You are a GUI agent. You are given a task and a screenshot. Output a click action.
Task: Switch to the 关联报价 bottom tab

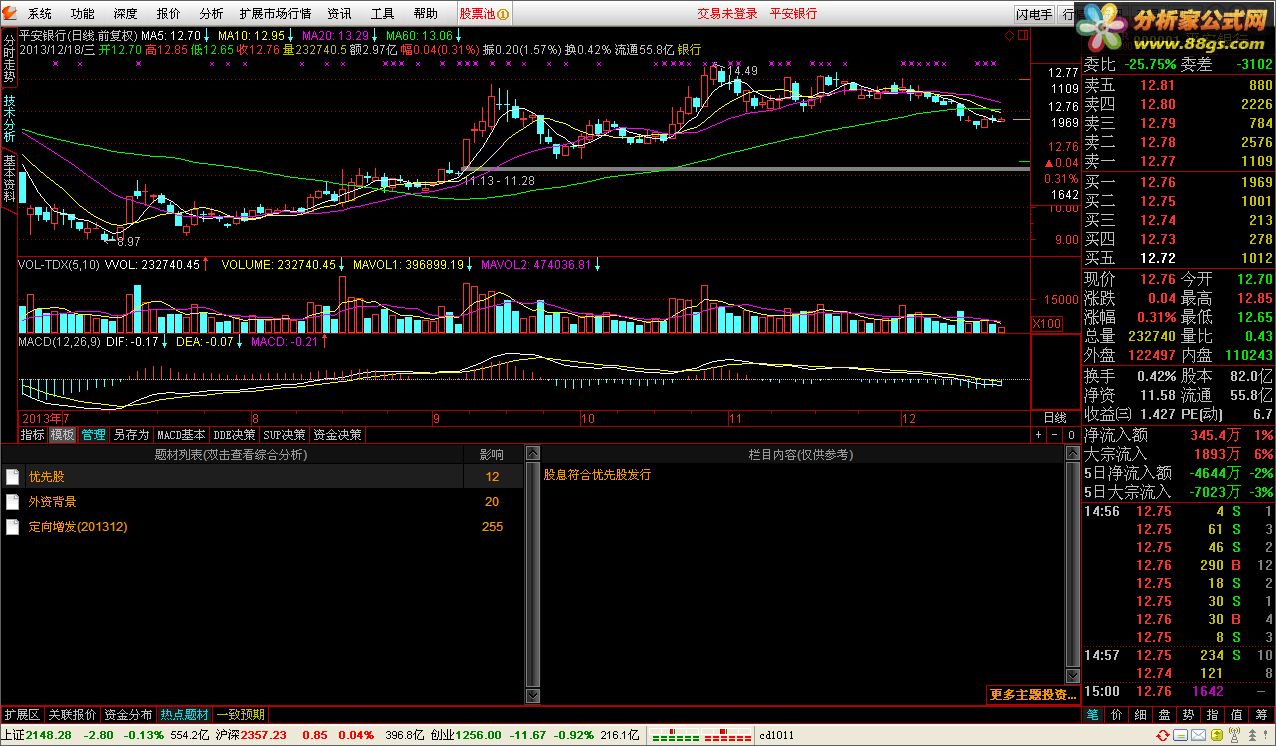pyautogui.click(x=72, y=715)
